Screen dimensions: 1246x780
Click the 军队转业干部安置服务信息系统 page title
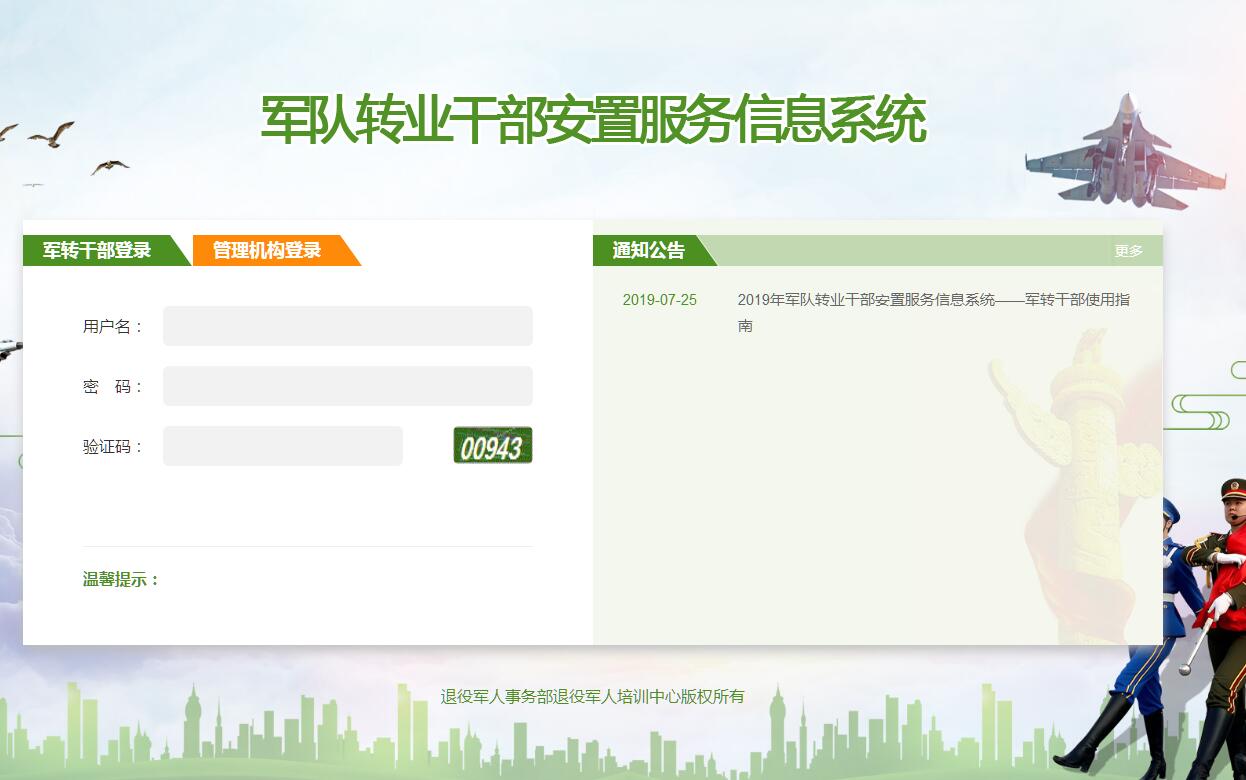tap(593, 121)
